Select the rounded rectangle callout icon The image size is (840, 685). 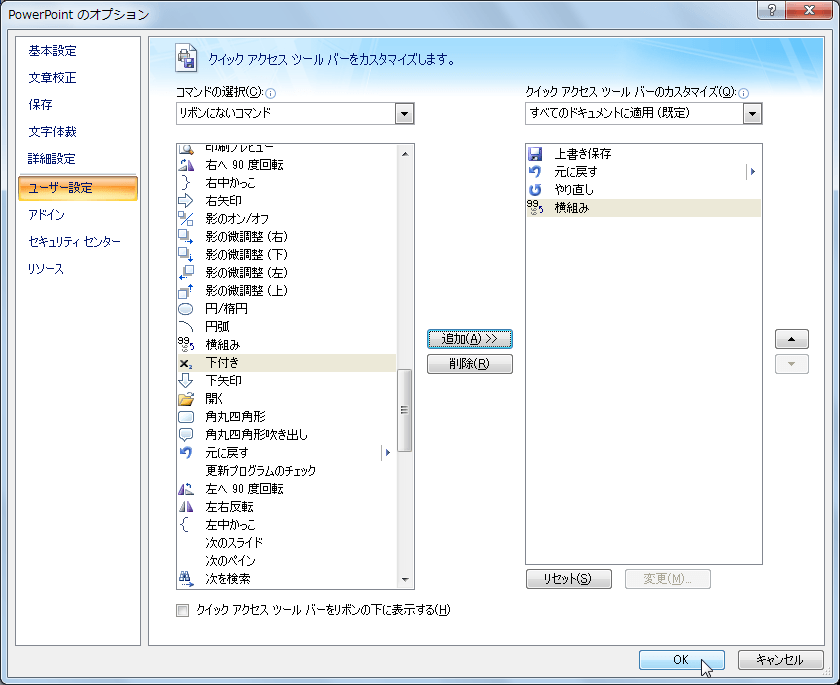click(x=186, y=434)
